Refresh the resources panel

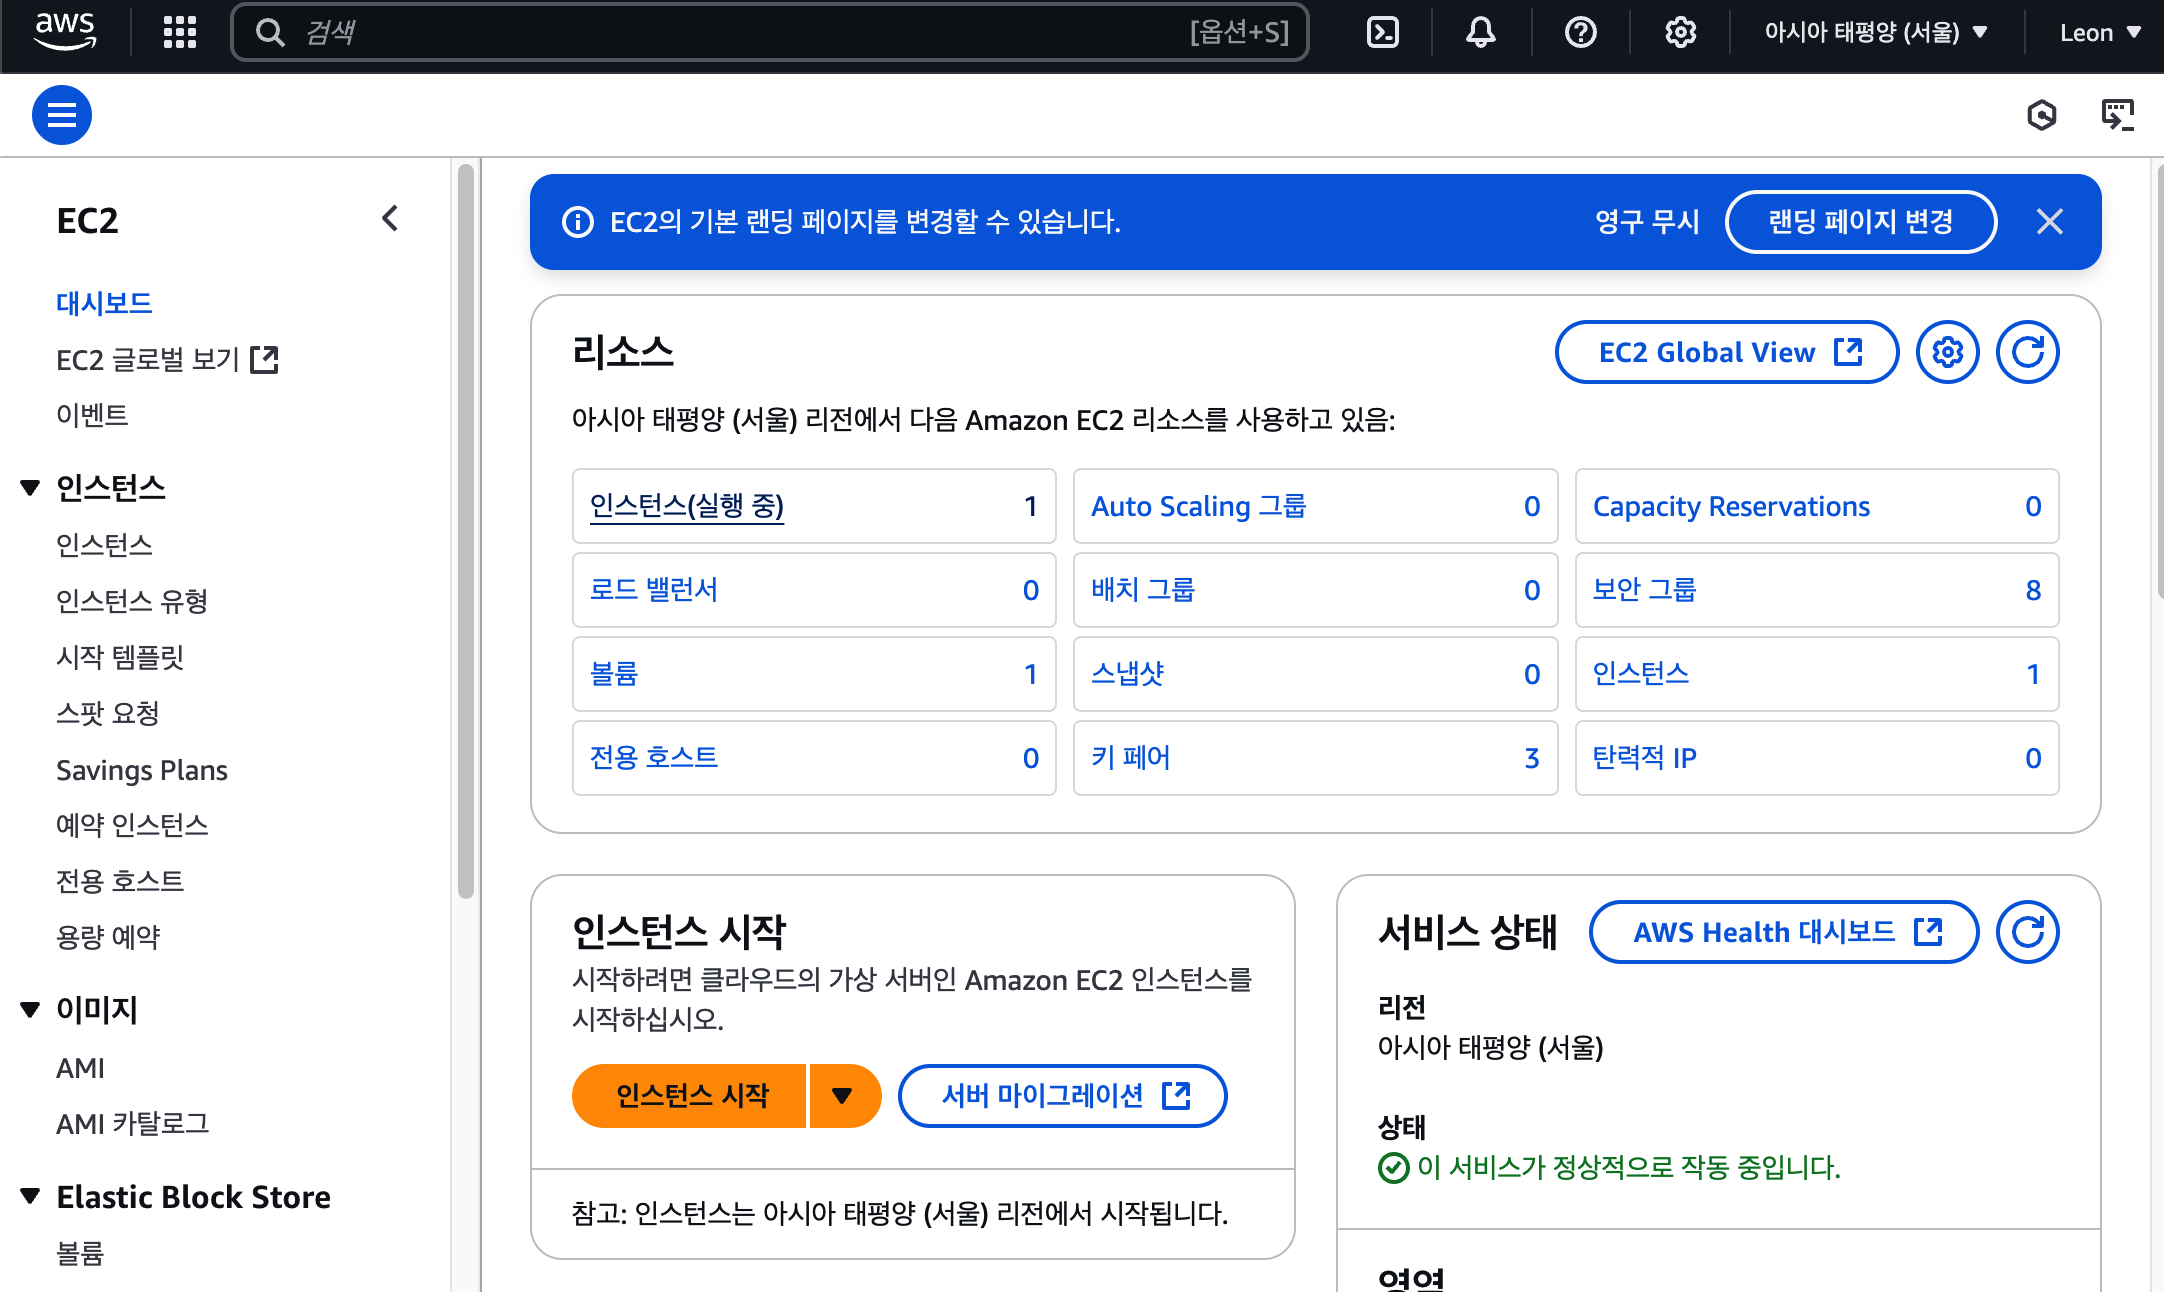click(x=2027, y=352)
